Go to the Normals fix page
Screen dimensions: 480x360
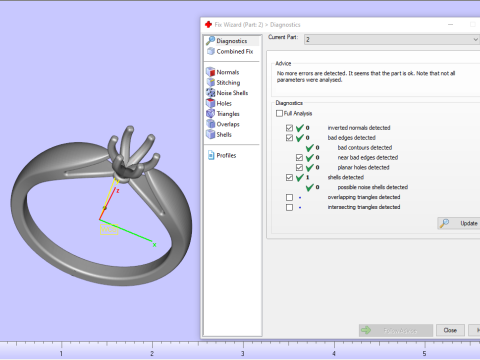pos(228,72)
